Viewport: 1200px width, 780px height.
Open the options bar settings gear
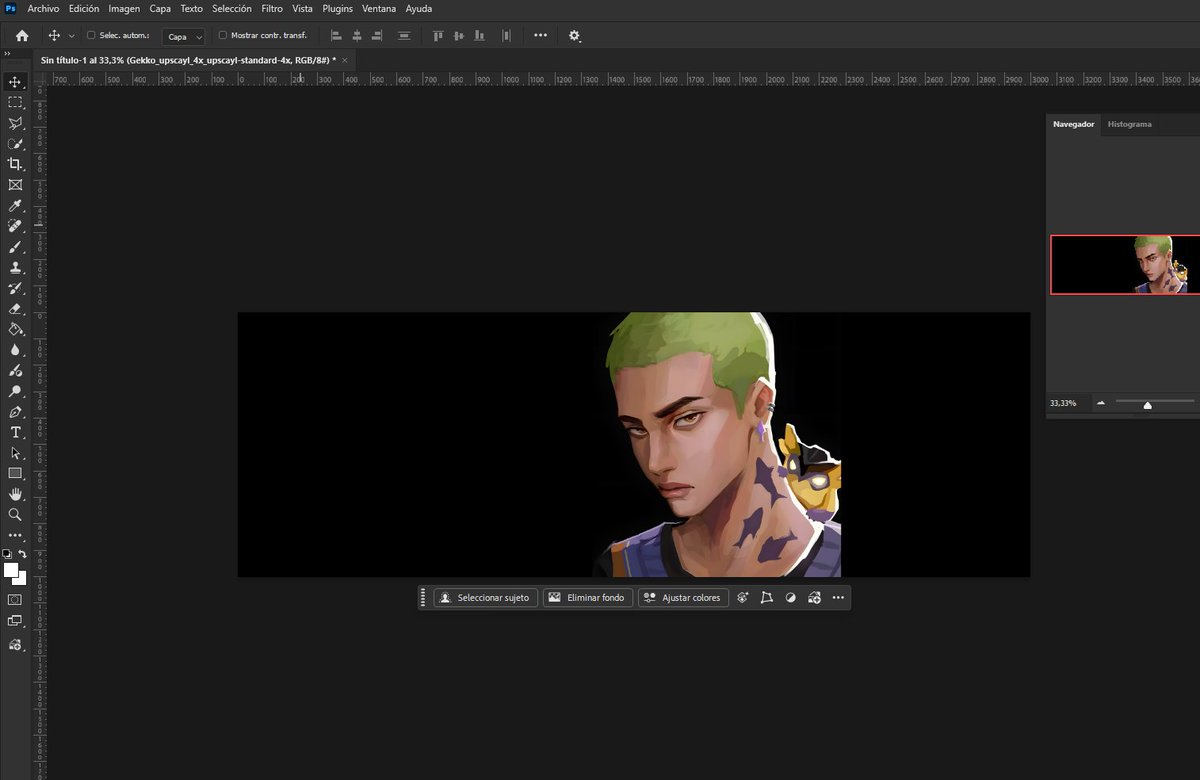tap(574, 35)
